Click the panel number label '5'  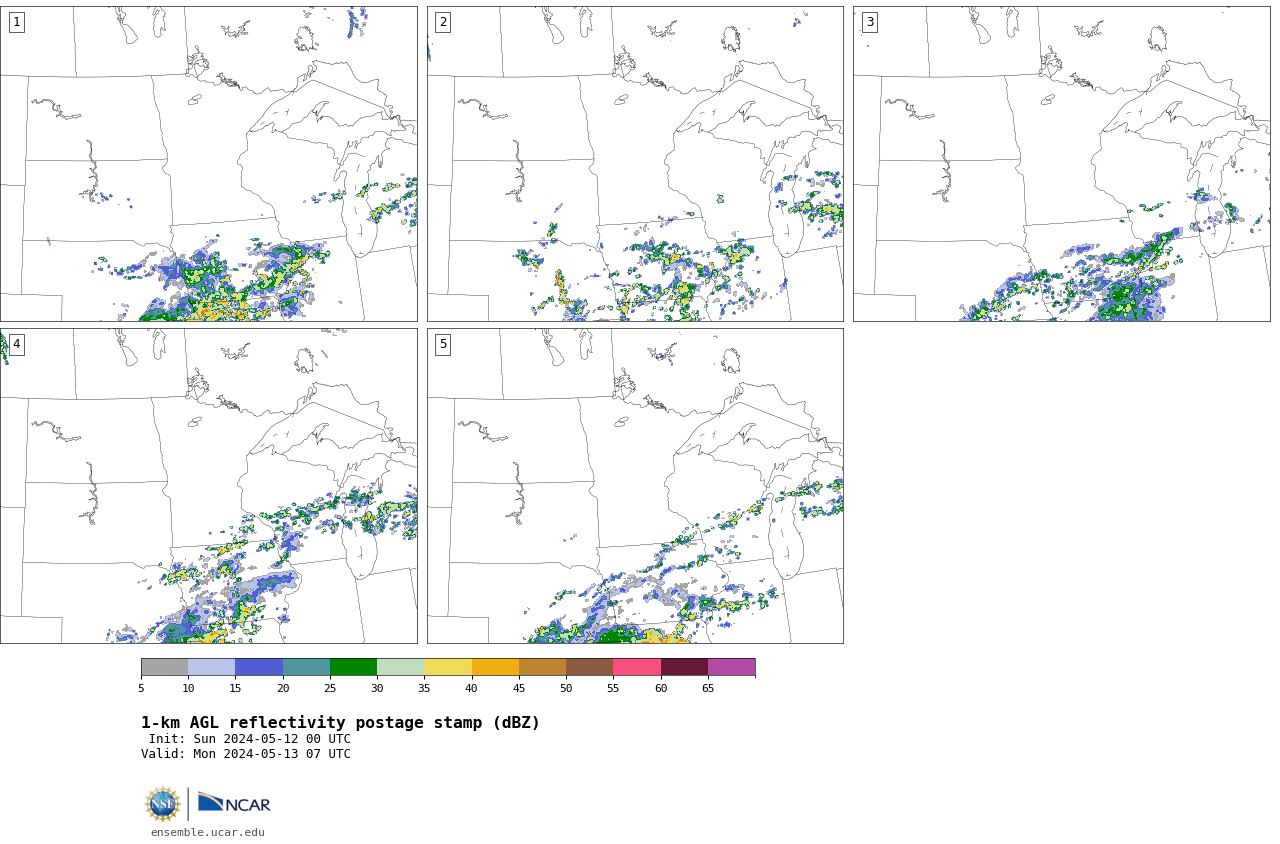pyautogui.click(x=443, y=344)
